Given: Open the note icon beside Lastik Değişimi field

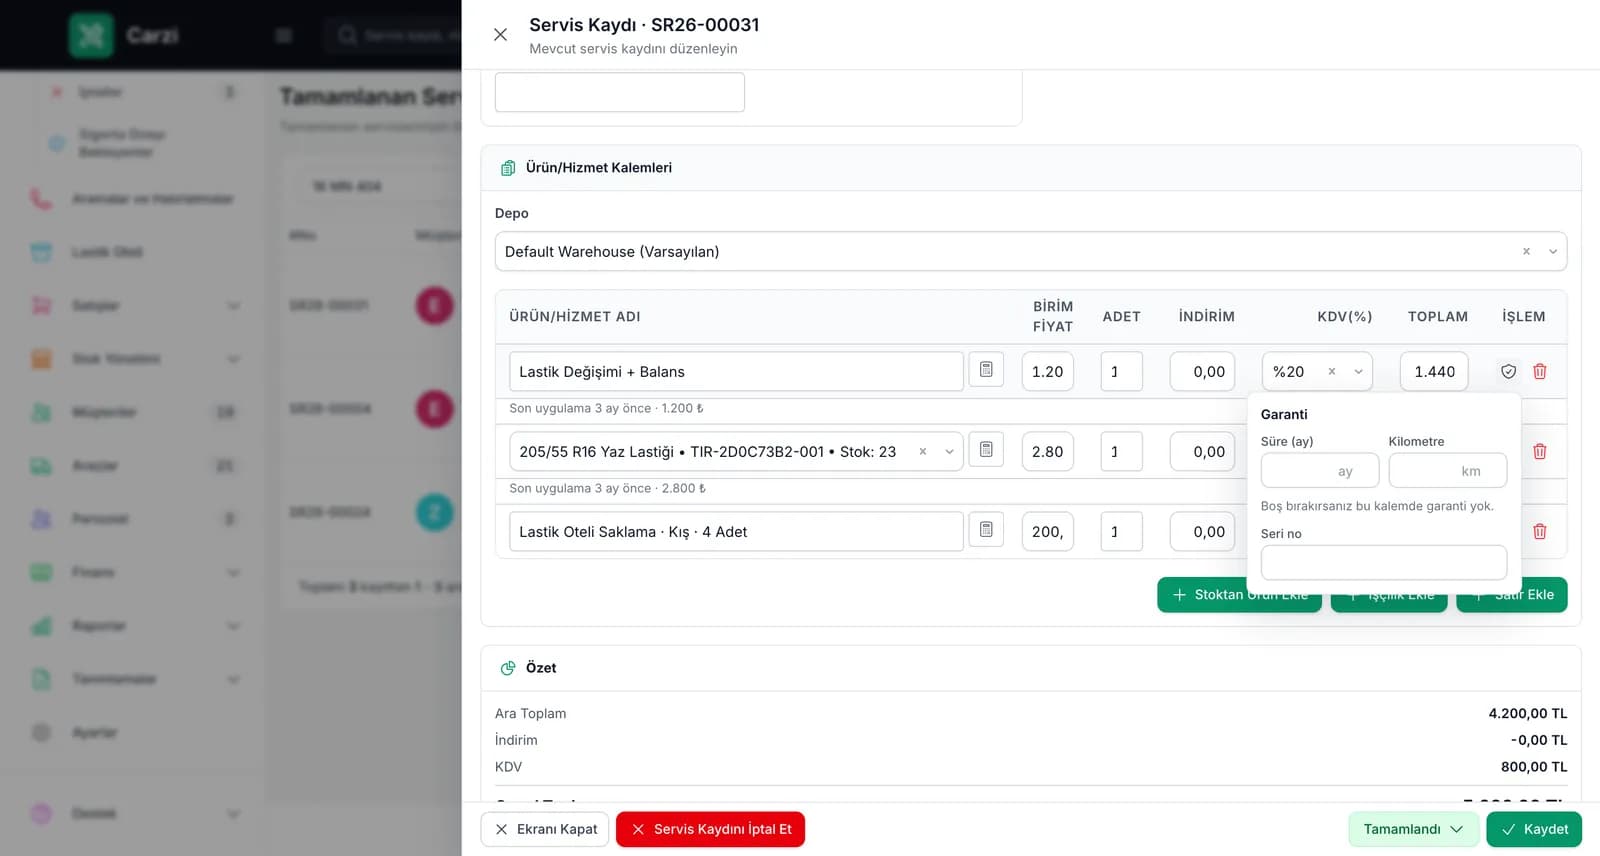Looking at the screenshot, I should pyautogui.click(x=986, y=370).
